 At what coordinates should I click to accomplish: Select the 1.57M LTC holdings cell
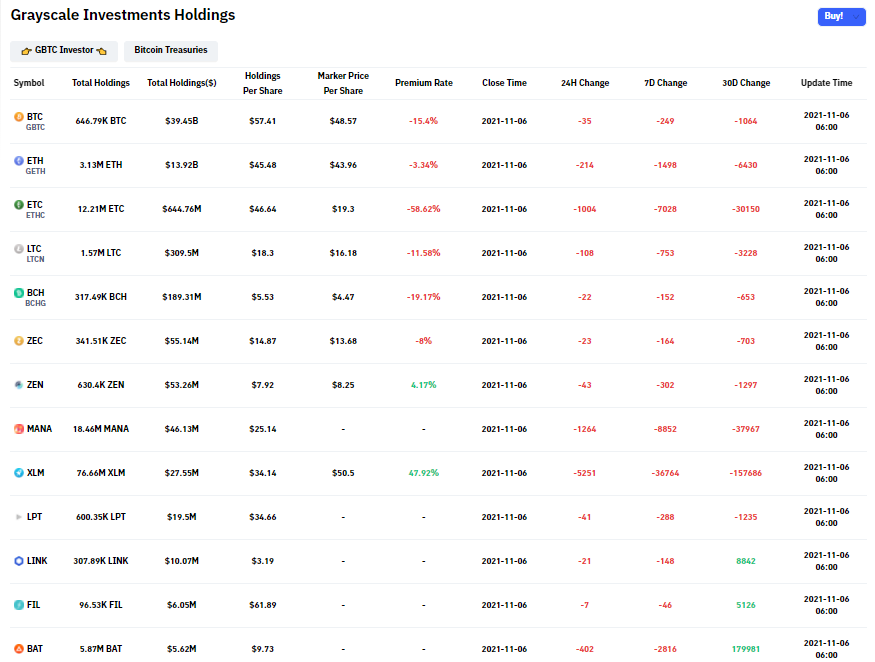tap(101, 253)
